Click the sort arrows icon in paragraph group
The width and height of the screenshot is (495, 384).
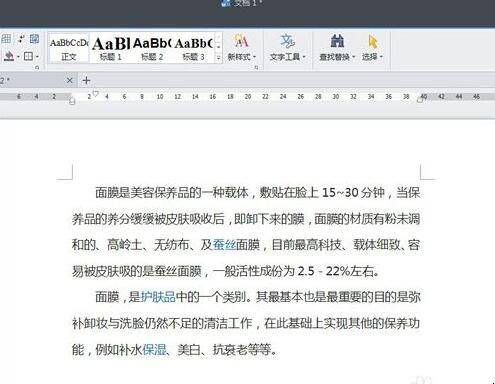tap(21, 39)
